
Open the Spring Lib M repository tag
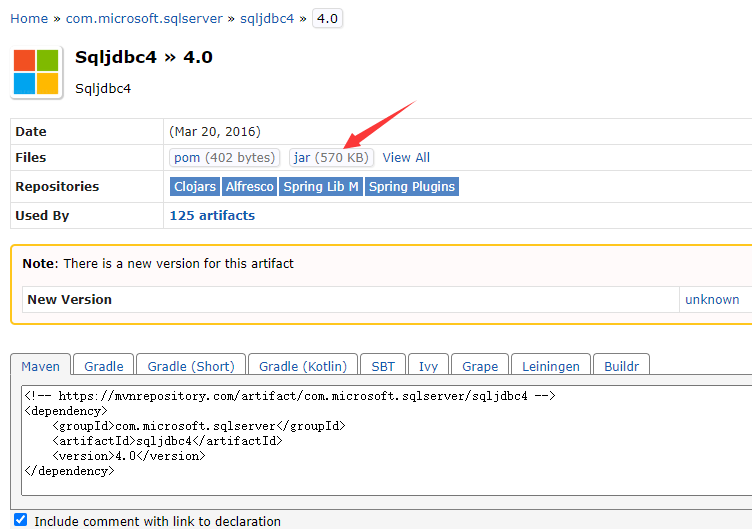tap(320, 186)
